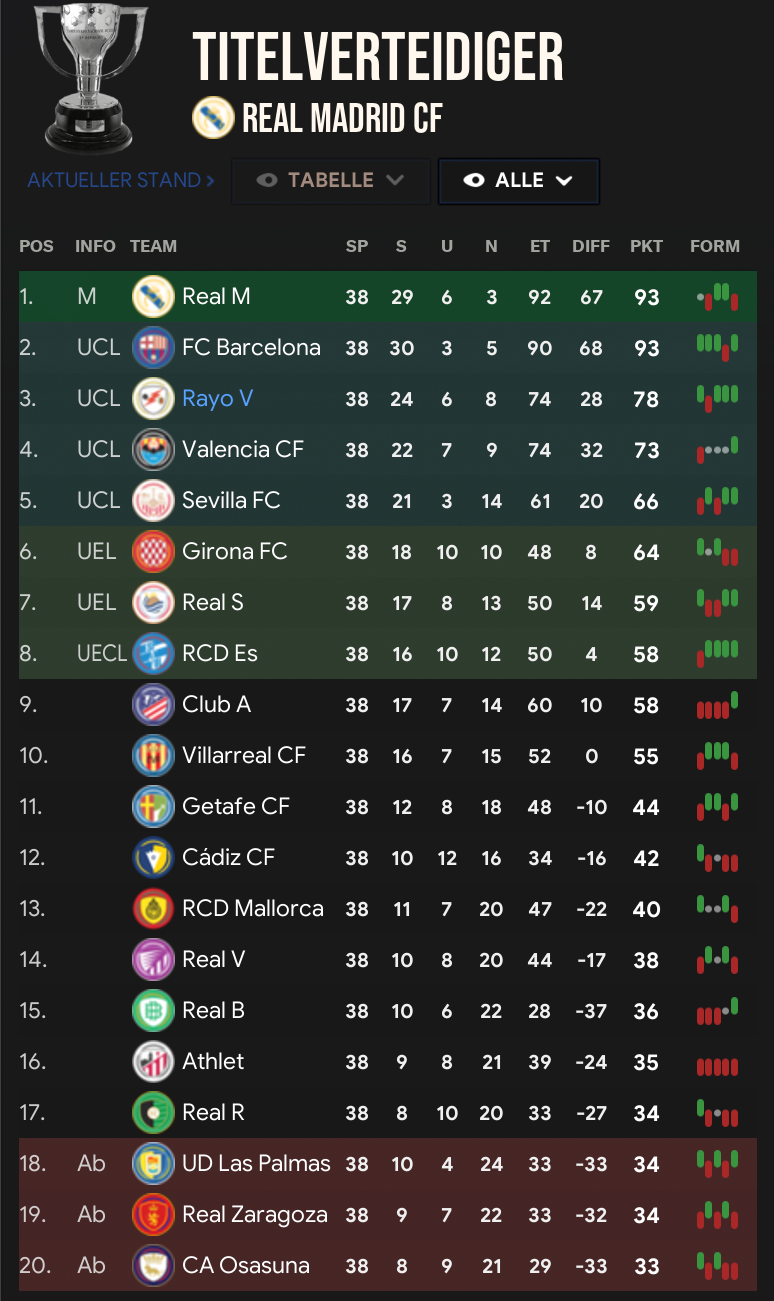Click the Sevilla FC club crest
Image resolution: width=774 pixels, height=1301 pixels.
[x=154, y=501]
